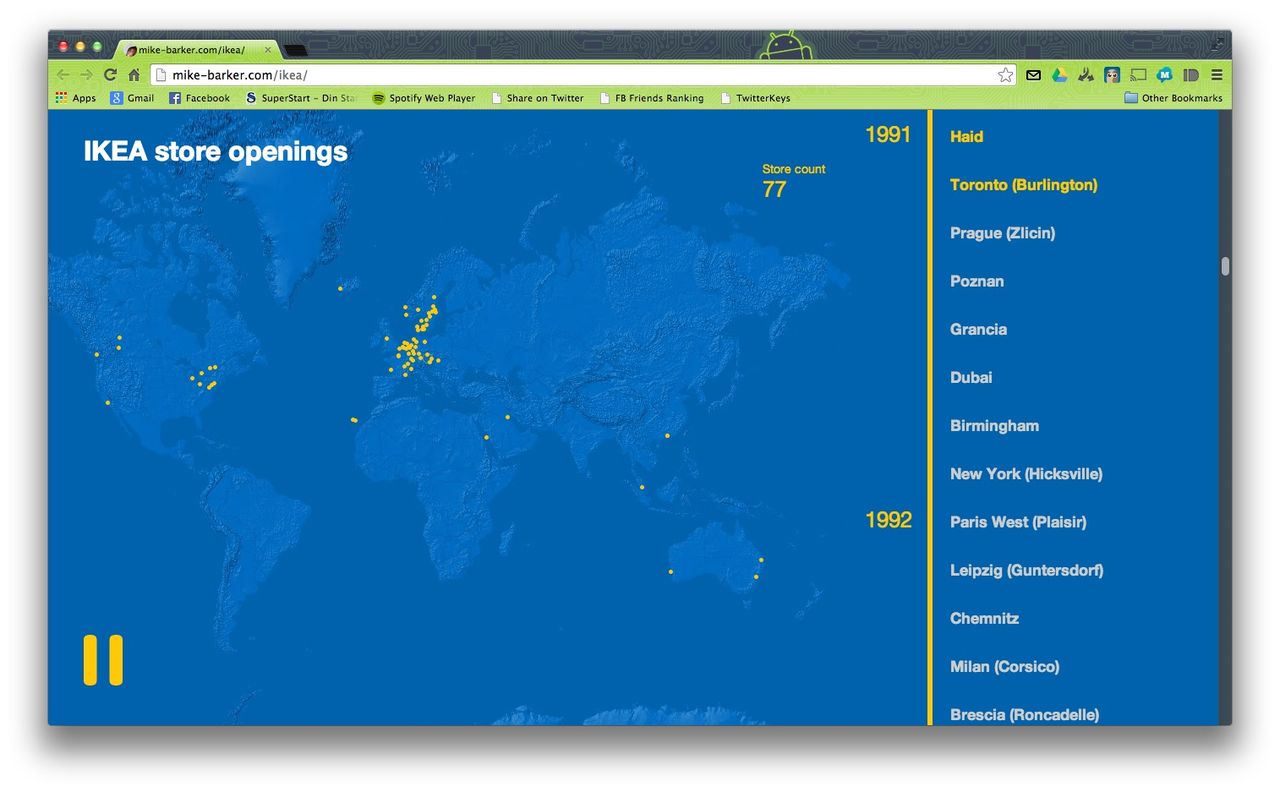
Task: Open the Google Drive extension
Action: pos(1059,75)
